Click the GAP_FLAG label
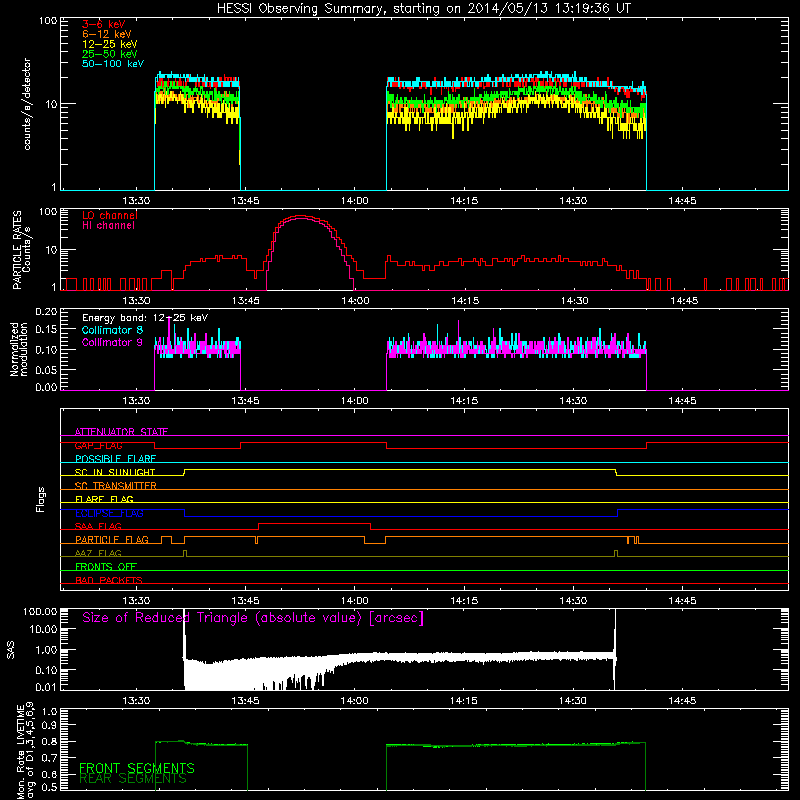The image size is (800, 800). pyautogui.click(x=98, y=445)
